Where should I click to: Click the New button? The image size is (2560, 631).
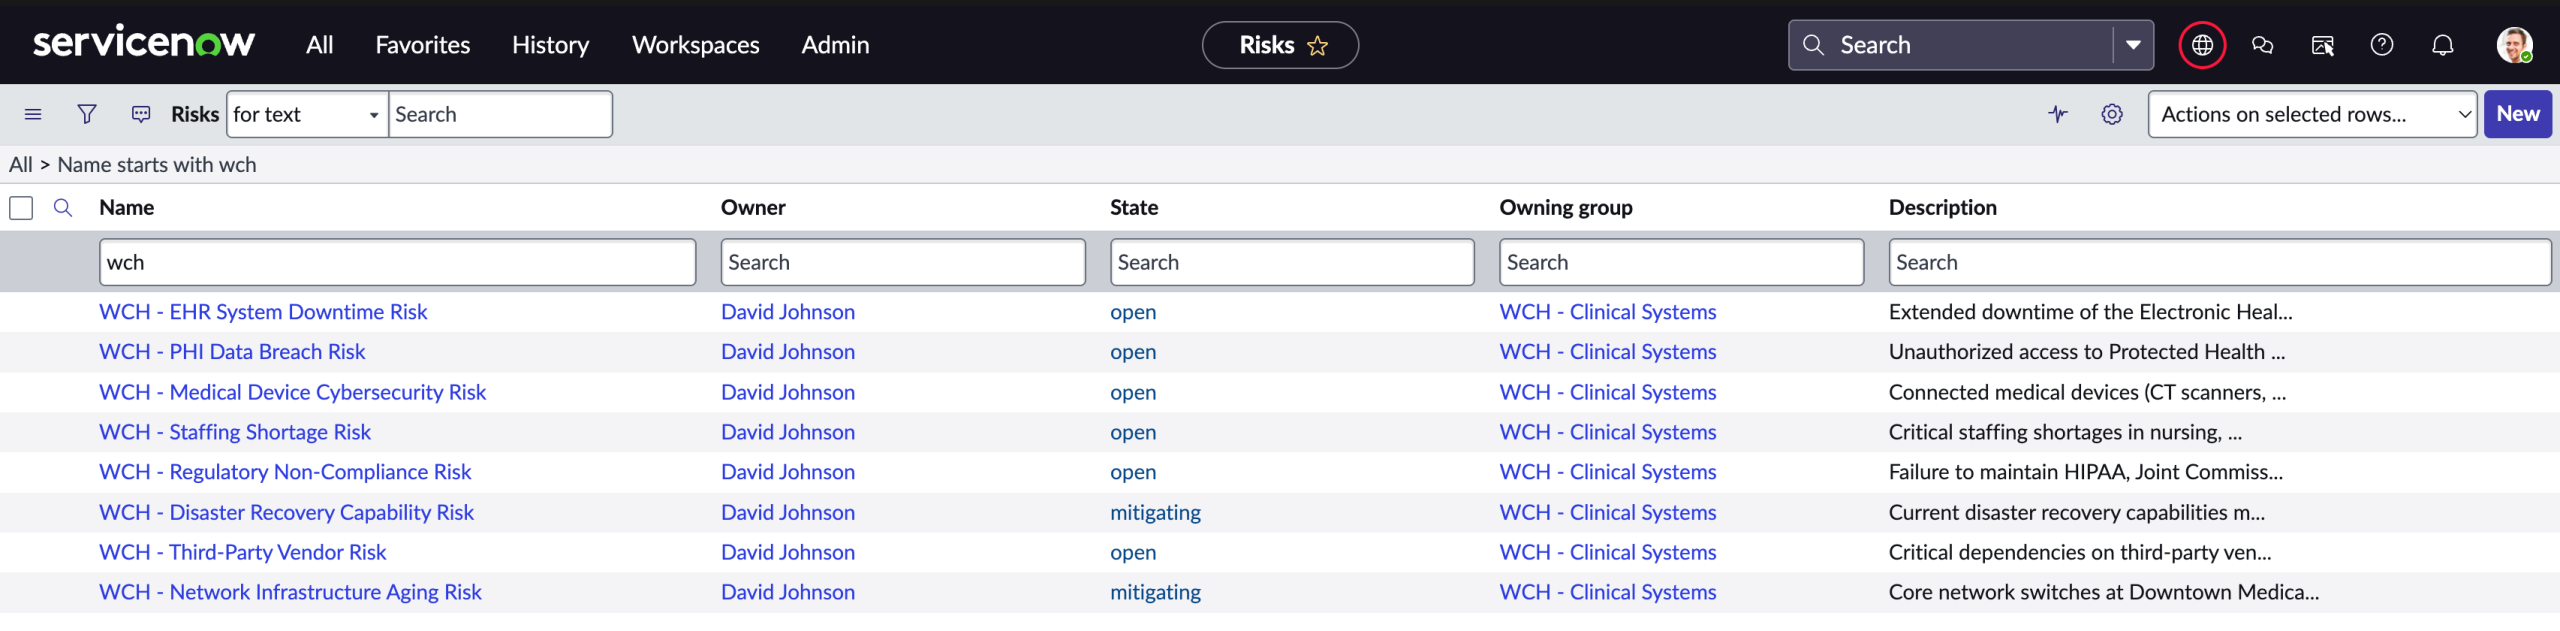(2518, 114)
